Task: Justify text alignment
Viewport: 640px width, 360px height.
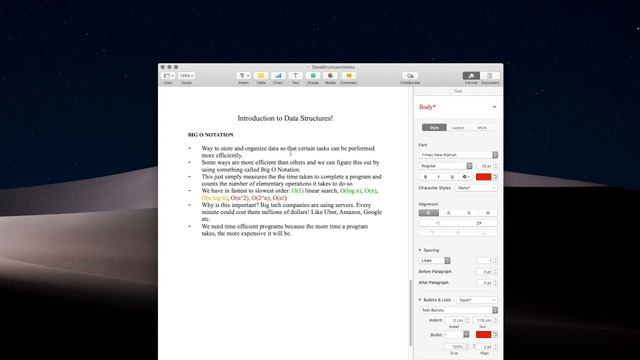Action: click(x=488, y=213)
